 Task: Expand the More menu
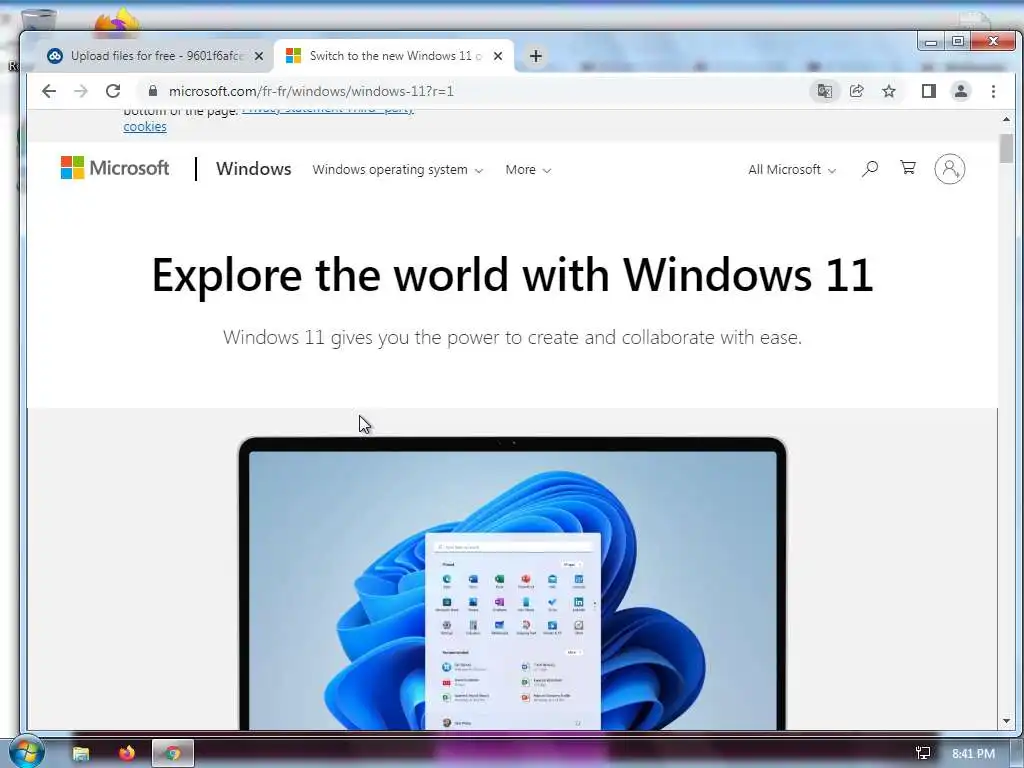(x=528, y=170)
